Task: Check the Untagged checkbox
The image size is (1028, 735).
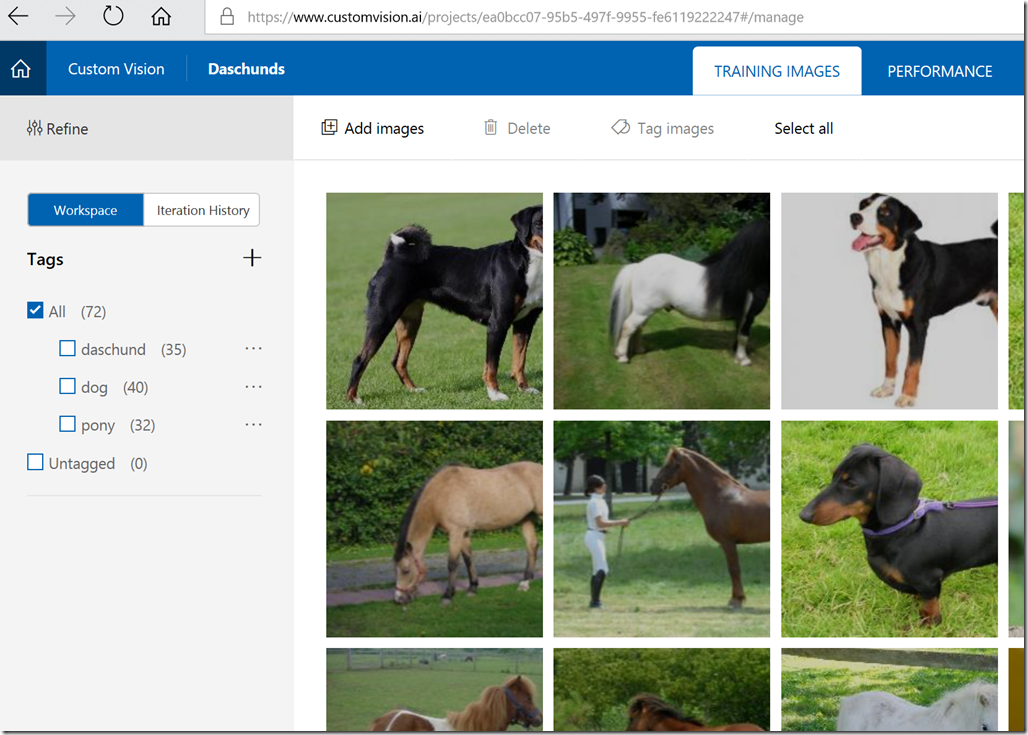Action: (35, 462)
